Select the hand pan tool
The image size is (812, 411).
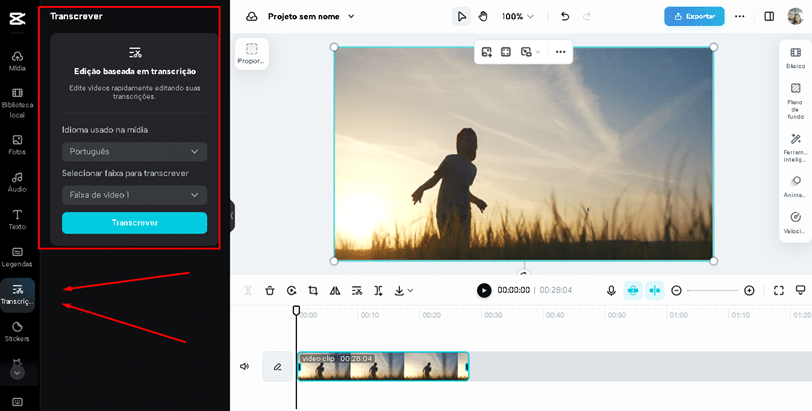[x=483, y=16]
